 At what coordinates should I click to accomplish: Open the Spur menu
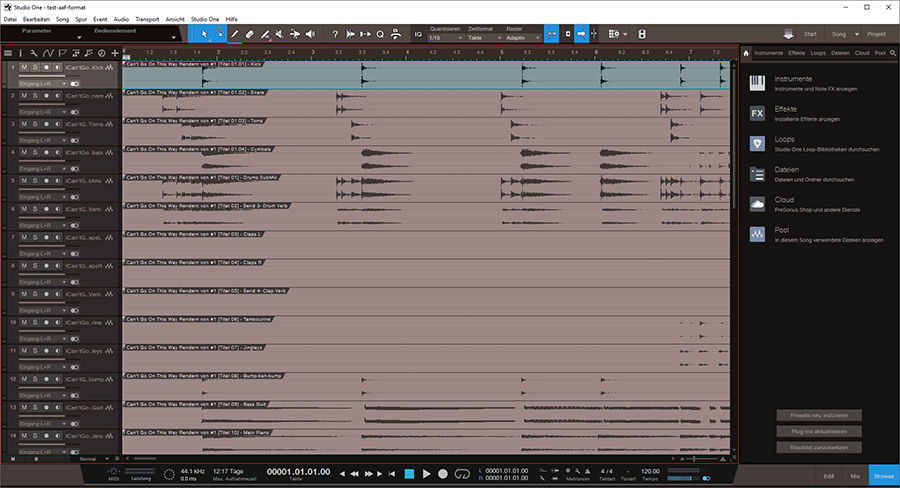81,19
